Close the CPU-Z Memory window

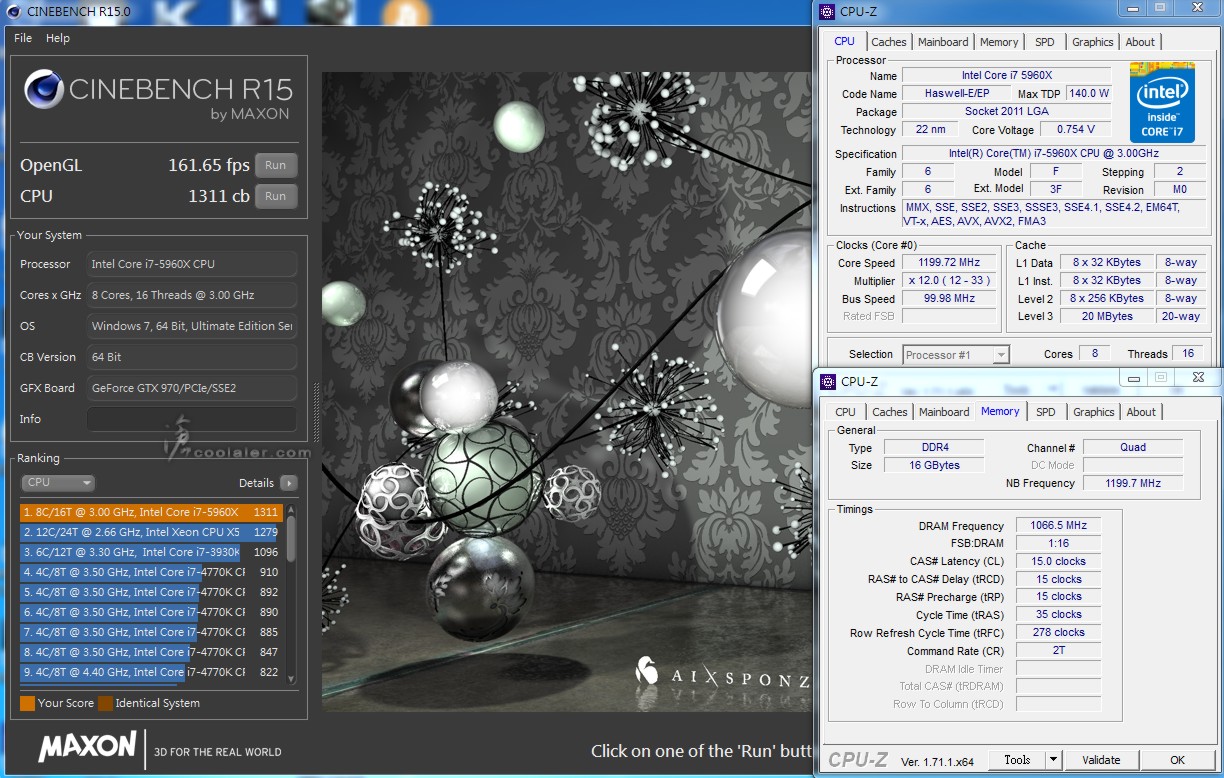click(x=1198, y=377)
